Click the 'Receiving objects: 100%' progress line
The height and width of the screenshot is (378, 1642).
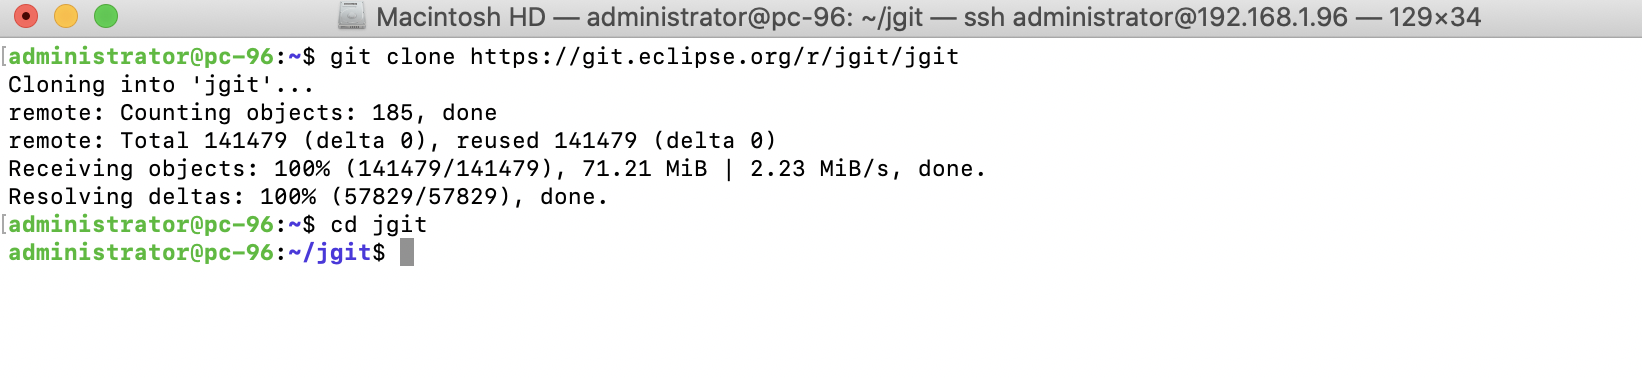point(497,169)
